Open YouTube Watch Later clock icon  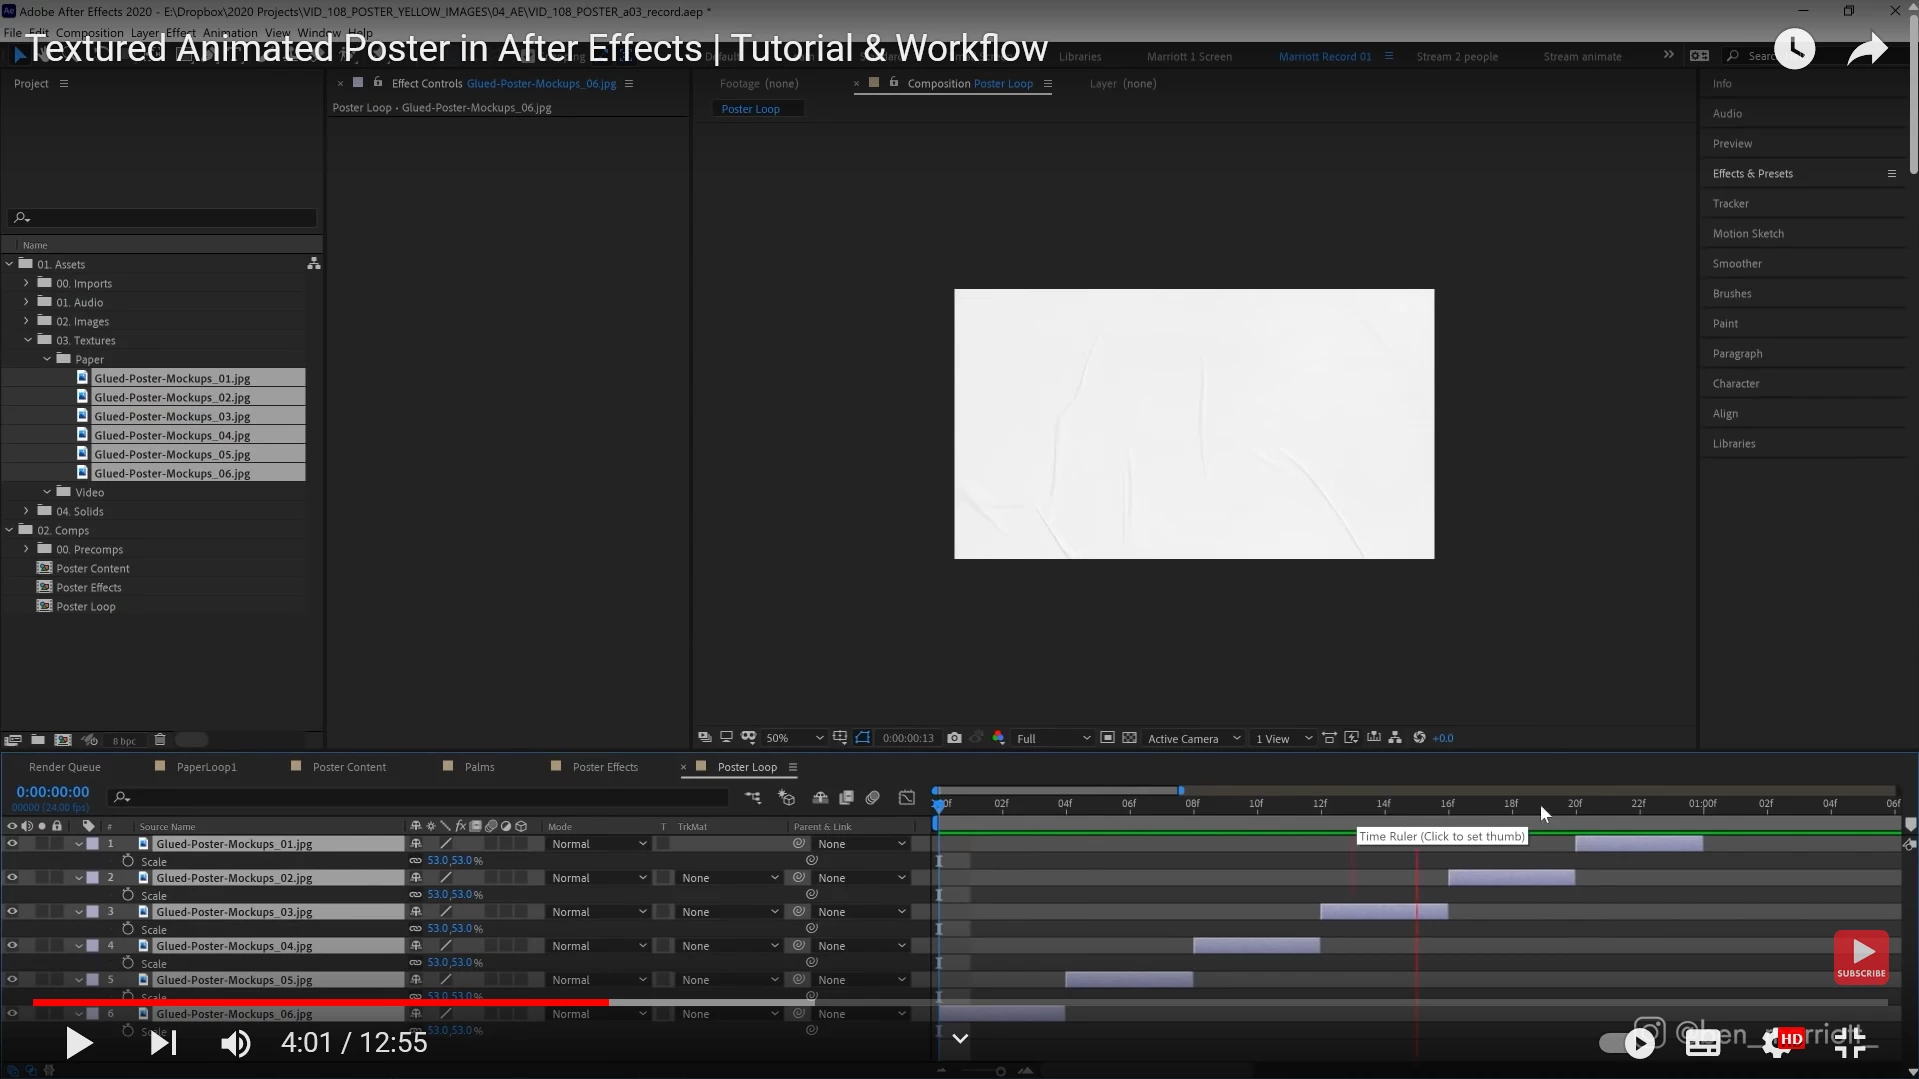point(1794,48)
